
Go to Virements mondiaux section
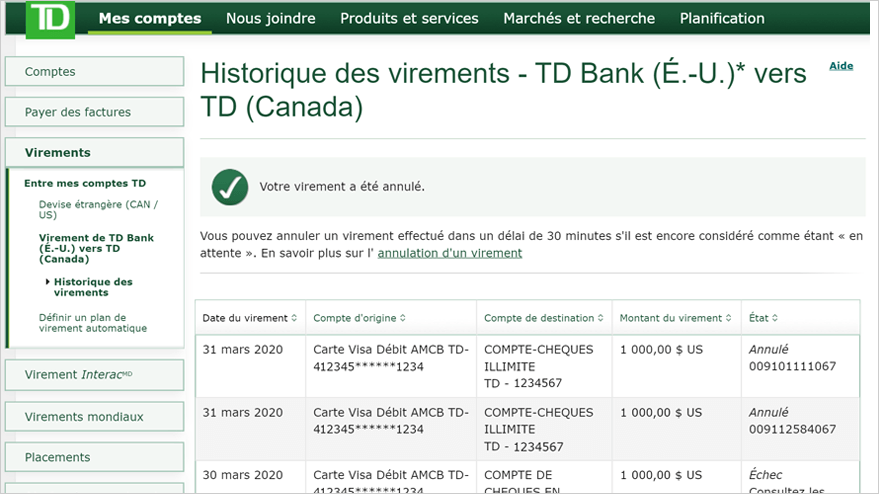coord(94,416)
